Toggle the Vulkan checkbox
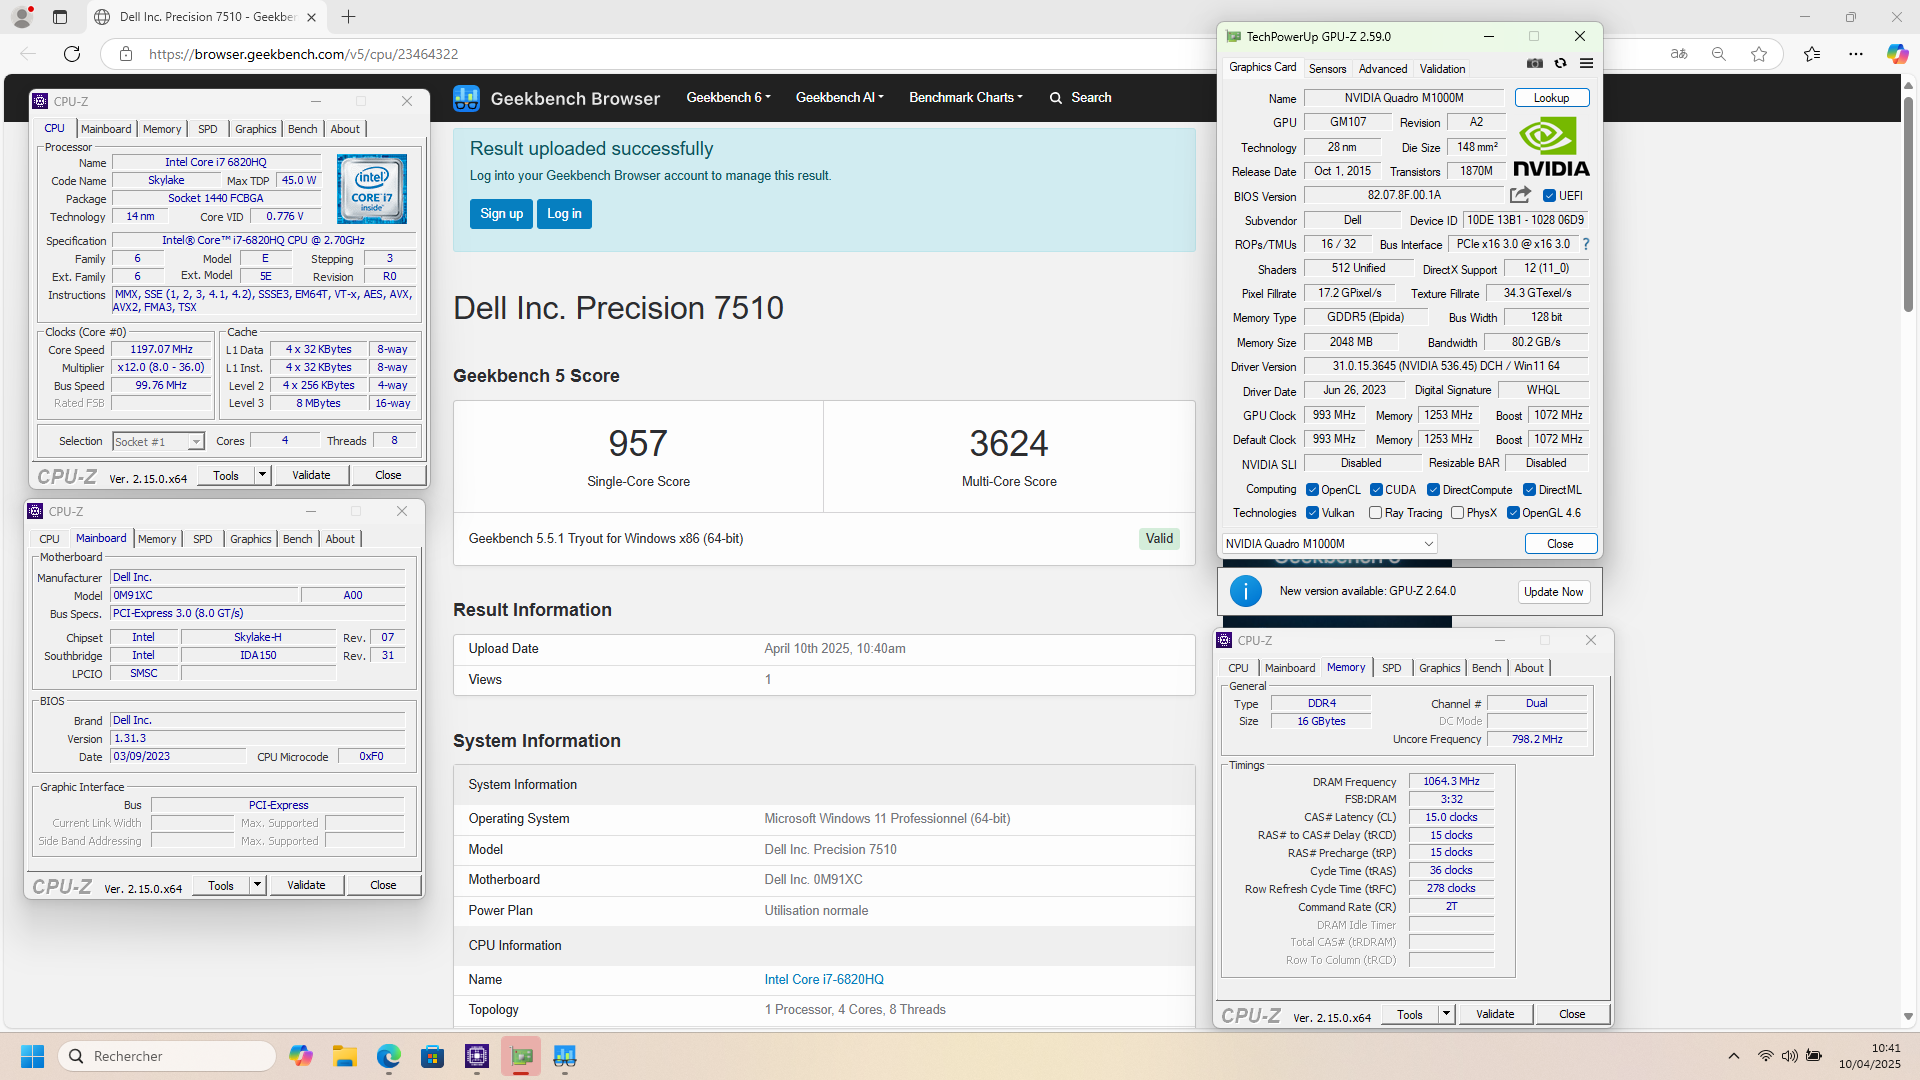1920x1080 pixels. pyautogui.click(x=1312, y=513)
